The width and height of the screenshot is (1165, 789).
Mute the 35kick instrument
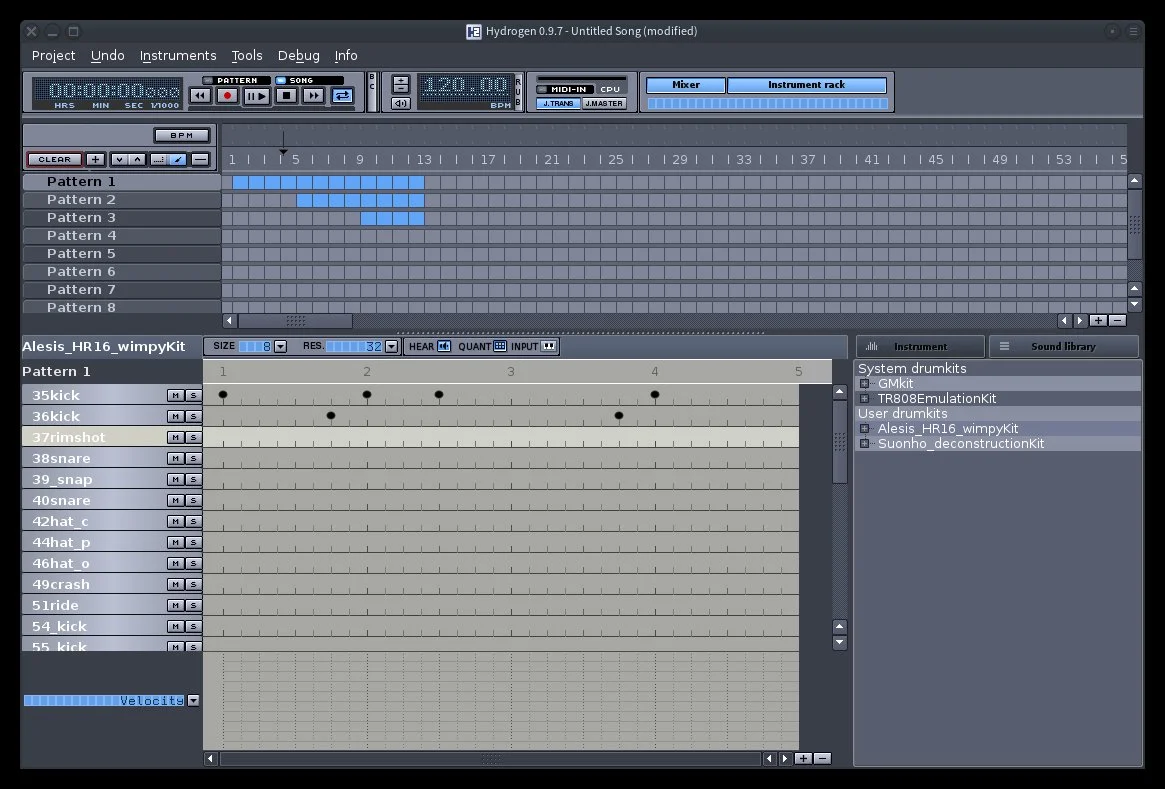coord(175,395)
